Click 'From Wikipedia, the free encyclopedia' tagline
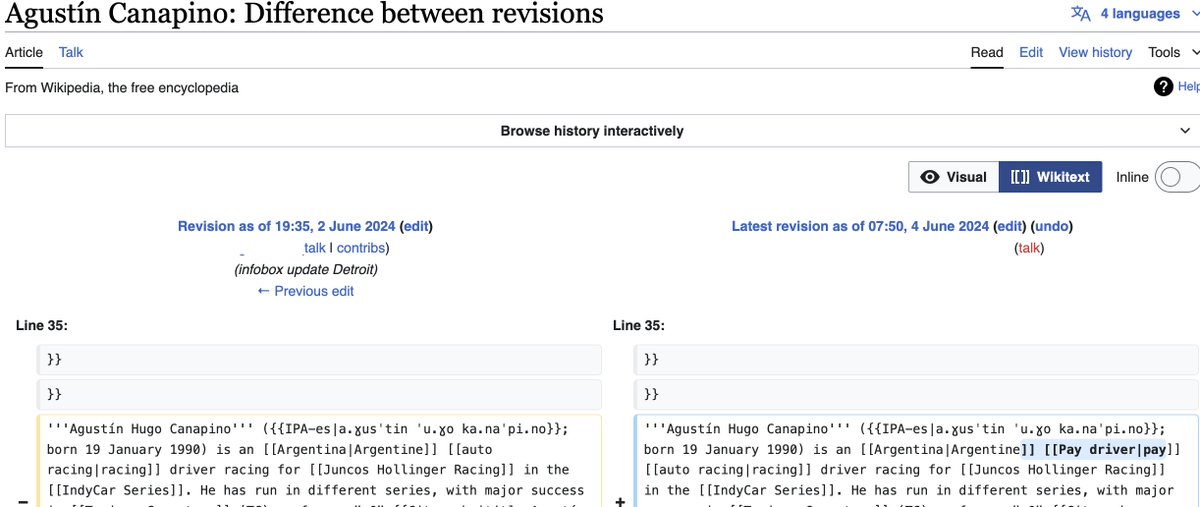This screenshot has height=507, width=1200. click(122, 88)
